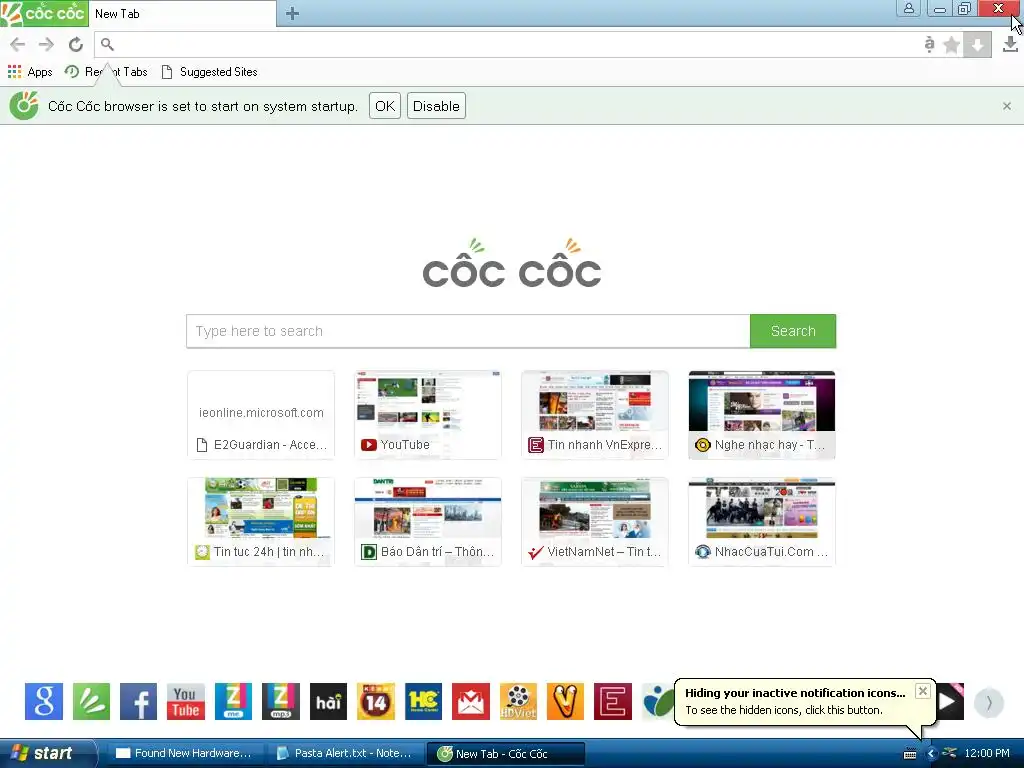This screenshot has height=768, width=1024.
Task: Open the Zing Me shortcut icon
Action: 233,701
